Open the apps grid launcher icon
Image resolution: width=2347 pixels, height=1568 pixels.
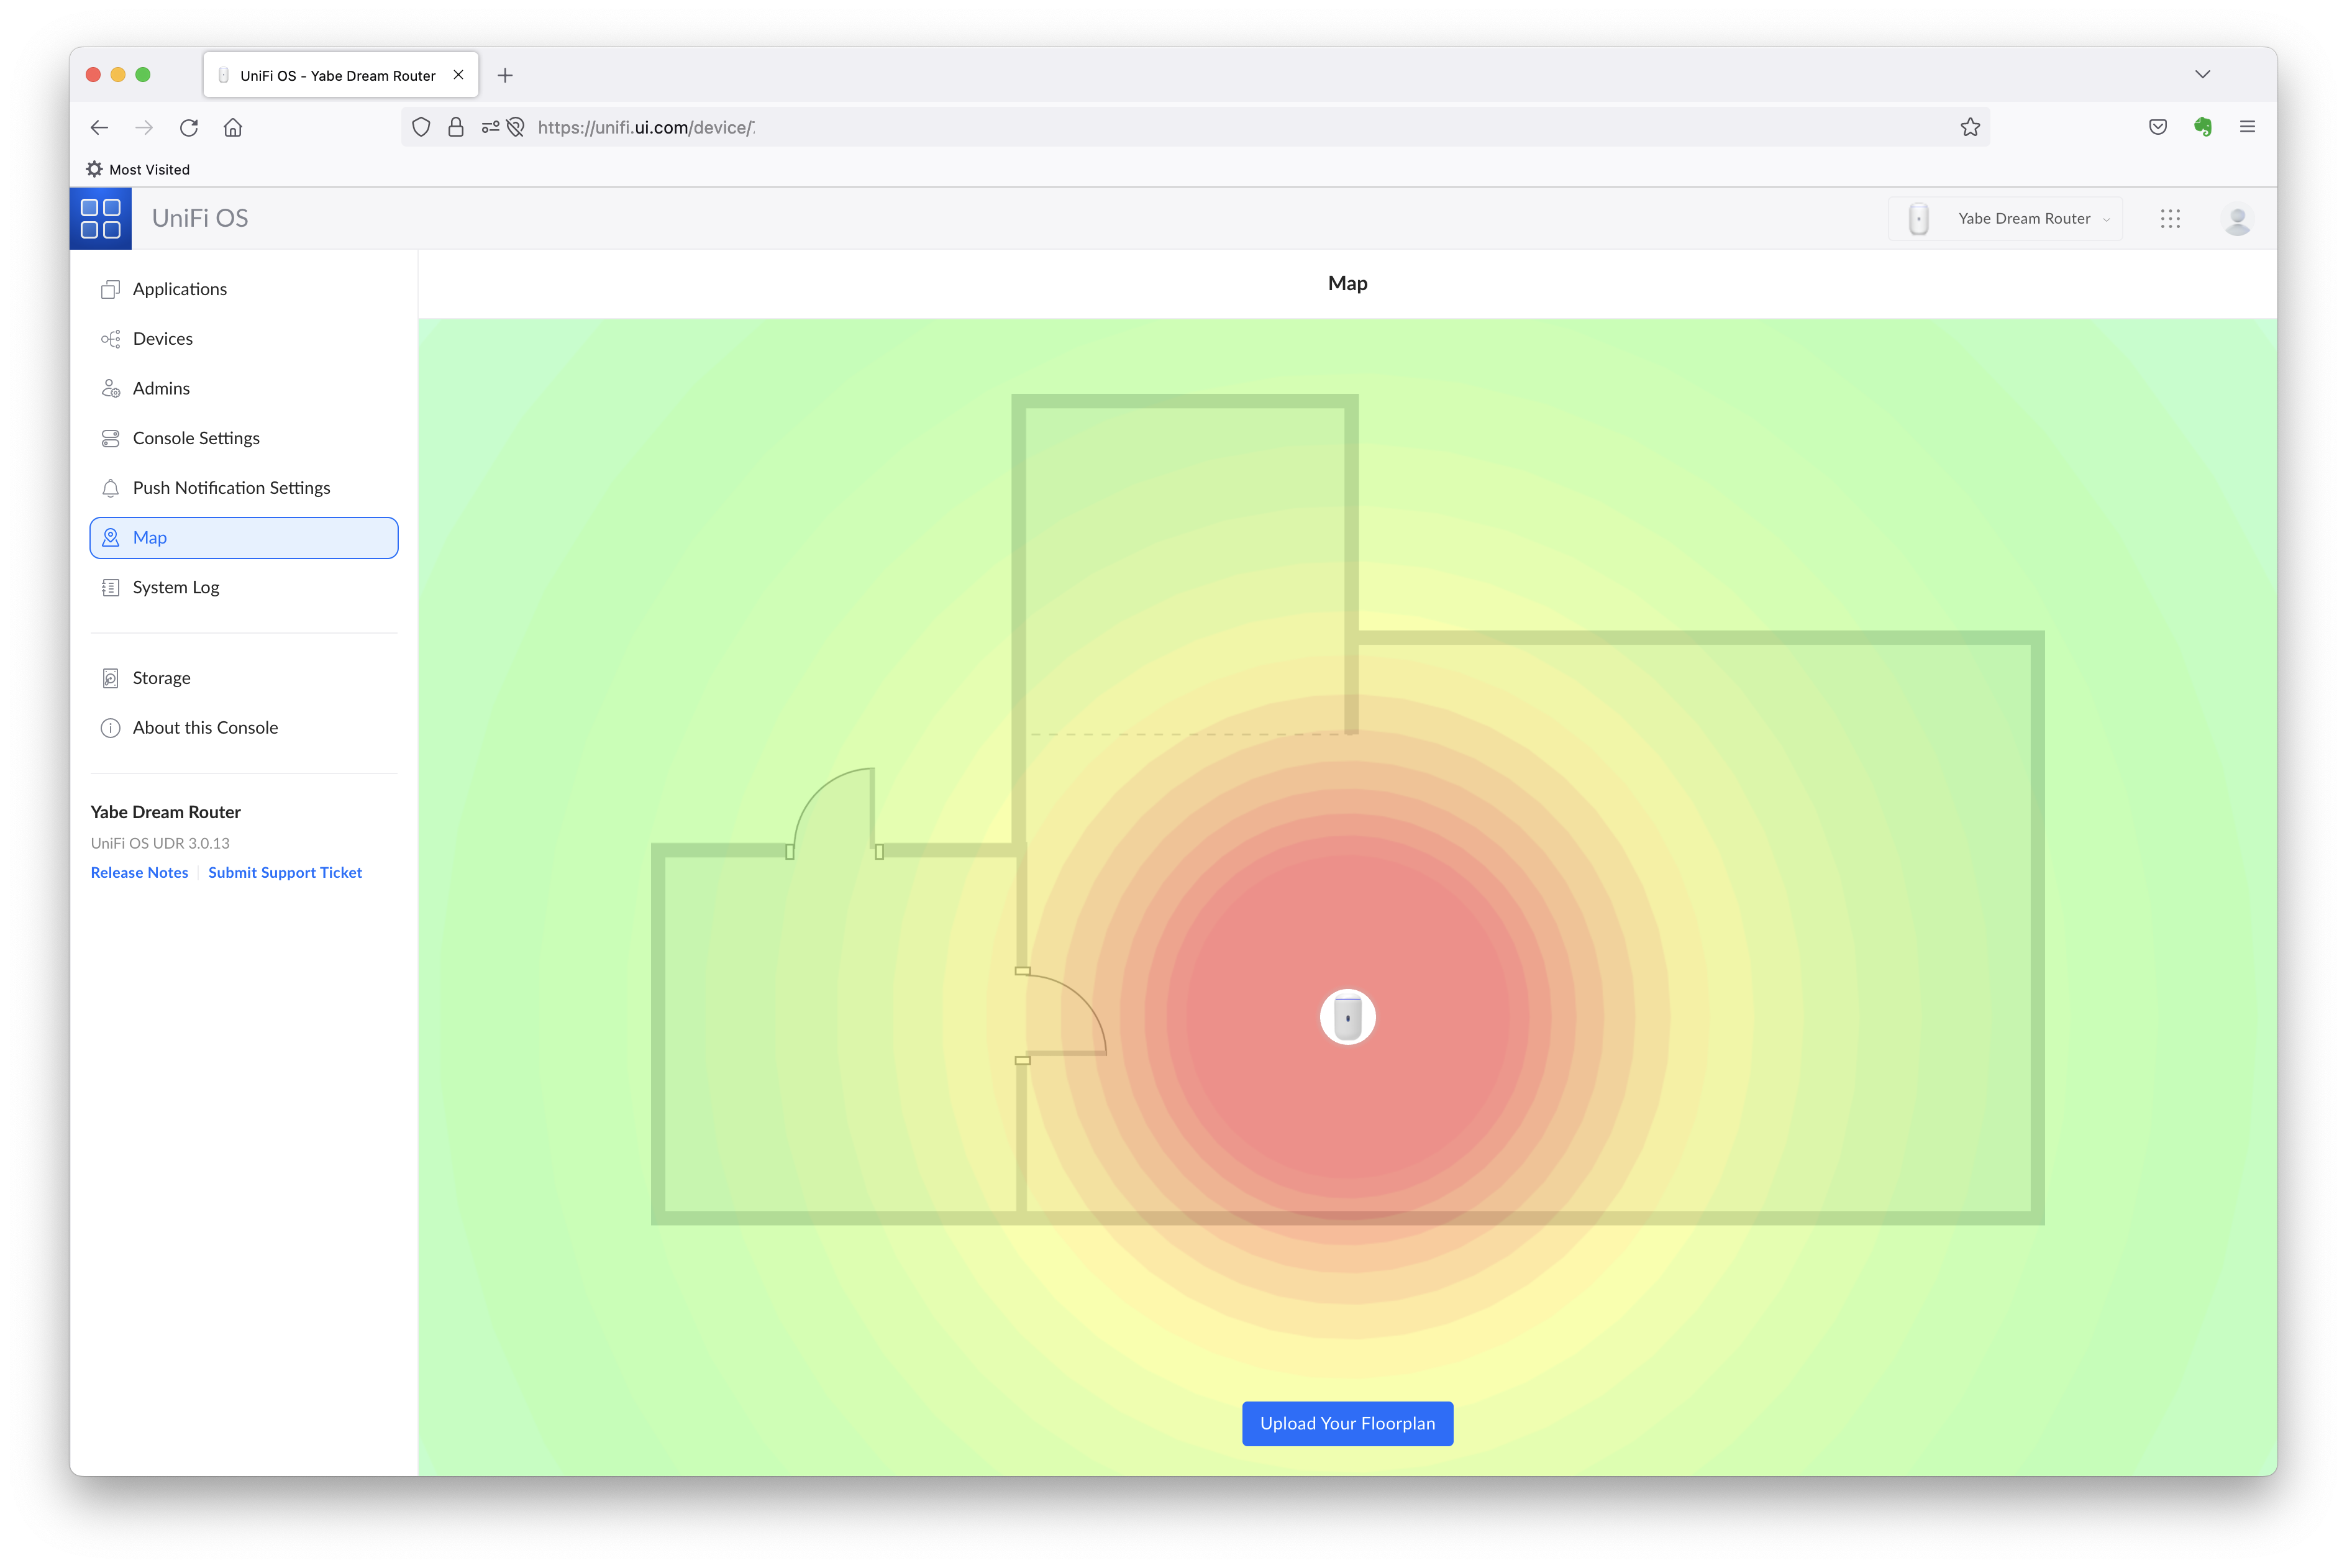(x=2169, y=218)
